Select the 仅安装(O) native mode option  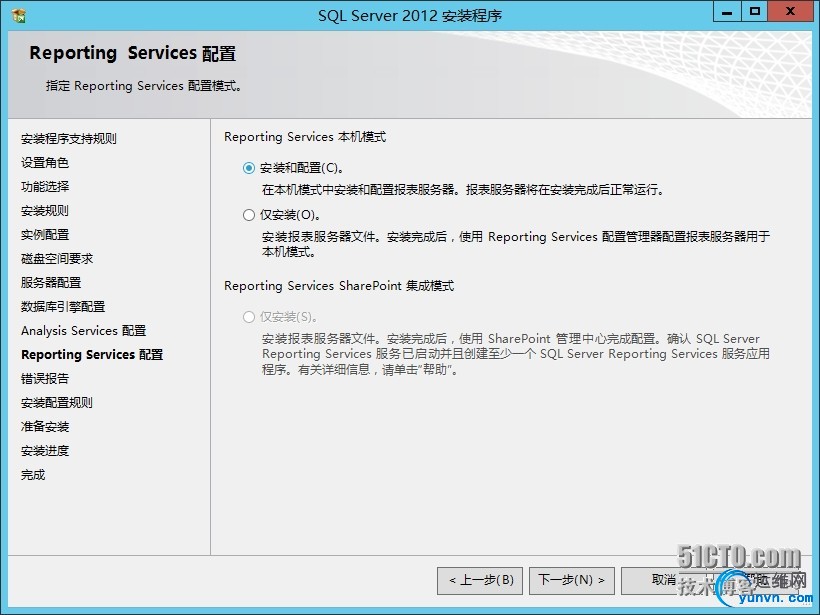click(x=249, y=215)
